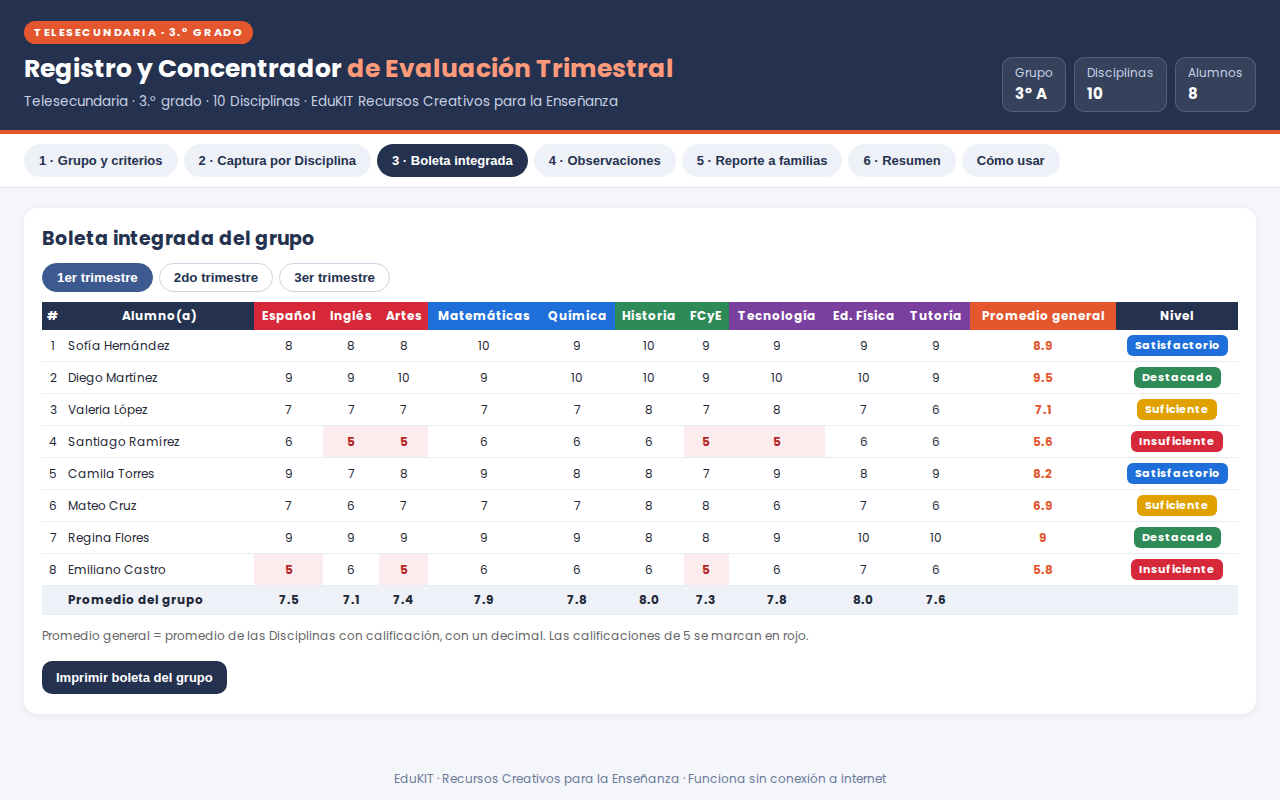Viewport: 1280px width, 800px height.
Task: Show the '6 · Resumen' tab
Action: 902,161
